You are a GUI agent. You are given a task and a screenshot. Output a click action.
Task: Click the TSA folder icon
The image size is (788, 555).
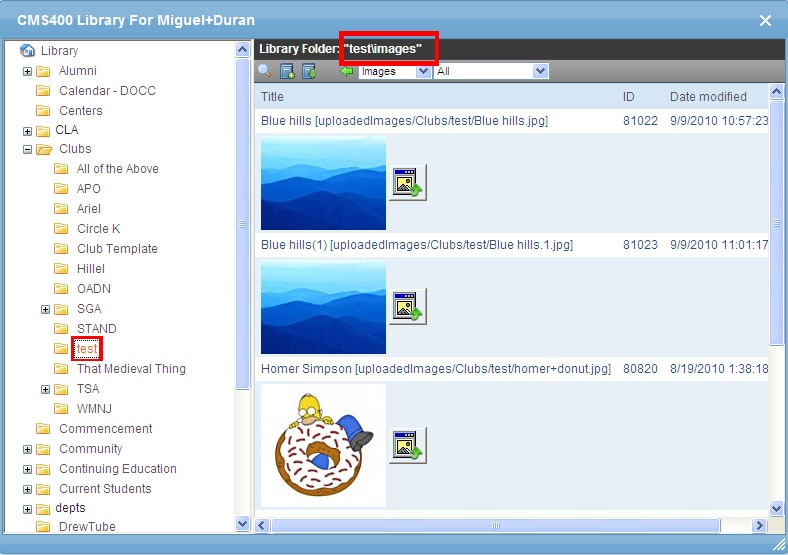click(61, 389)
